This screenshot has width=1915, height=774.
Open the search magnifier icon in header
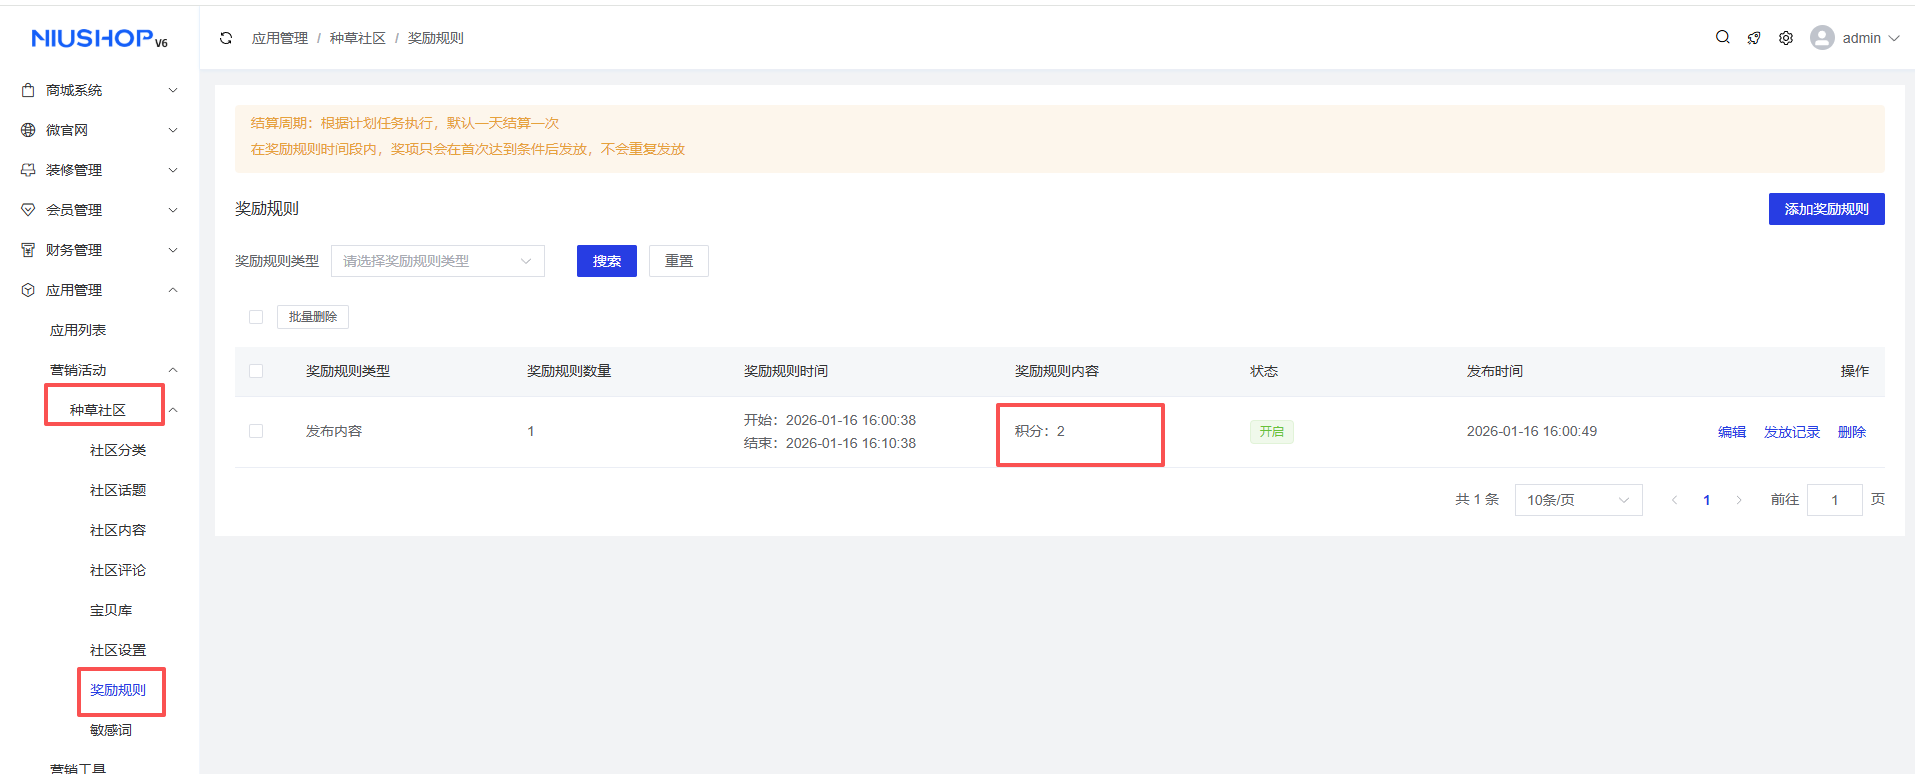point(1722,37)
